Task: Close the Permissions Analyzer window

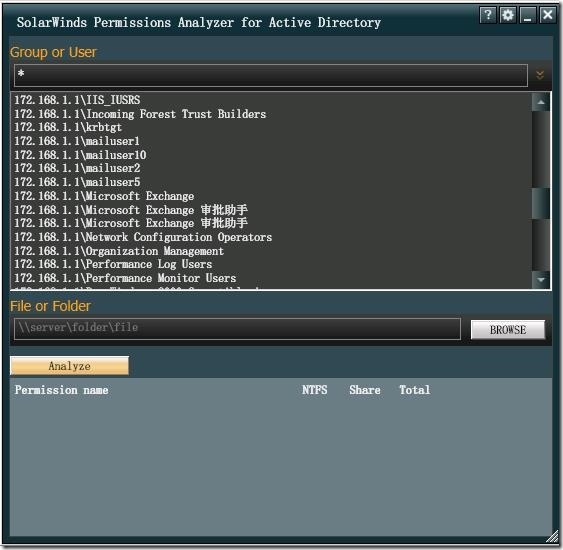Action: (x=548, y=15)
